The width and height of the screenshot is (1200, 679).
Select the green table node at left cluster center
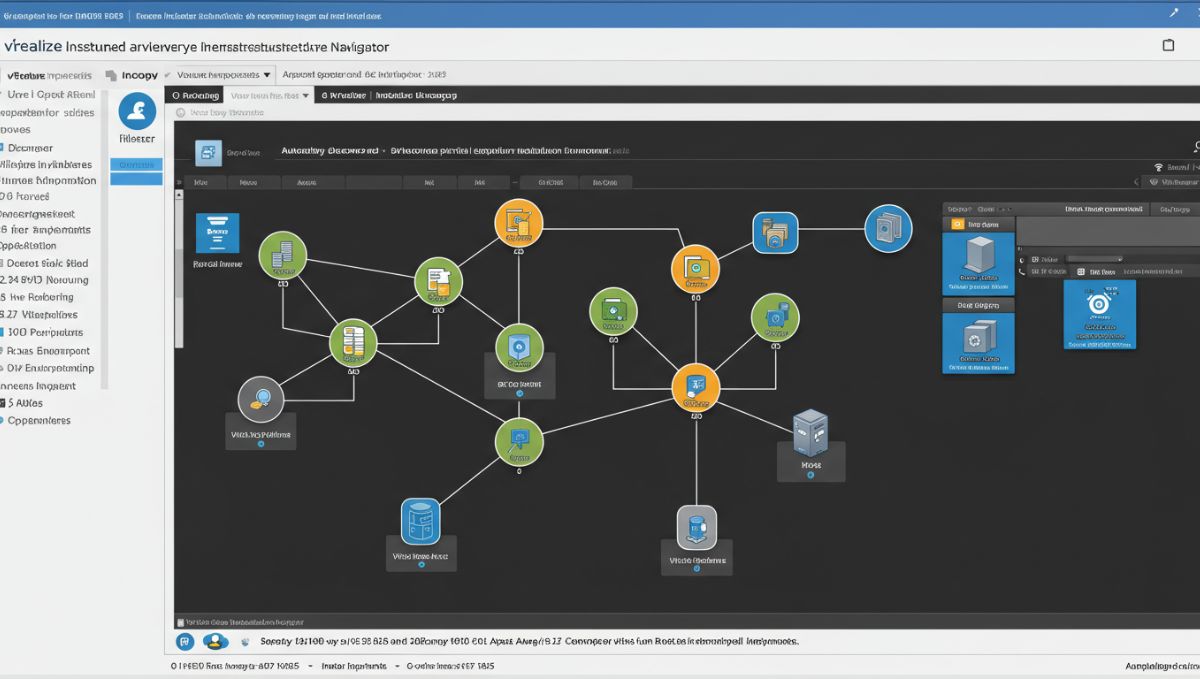pos(353,343)
